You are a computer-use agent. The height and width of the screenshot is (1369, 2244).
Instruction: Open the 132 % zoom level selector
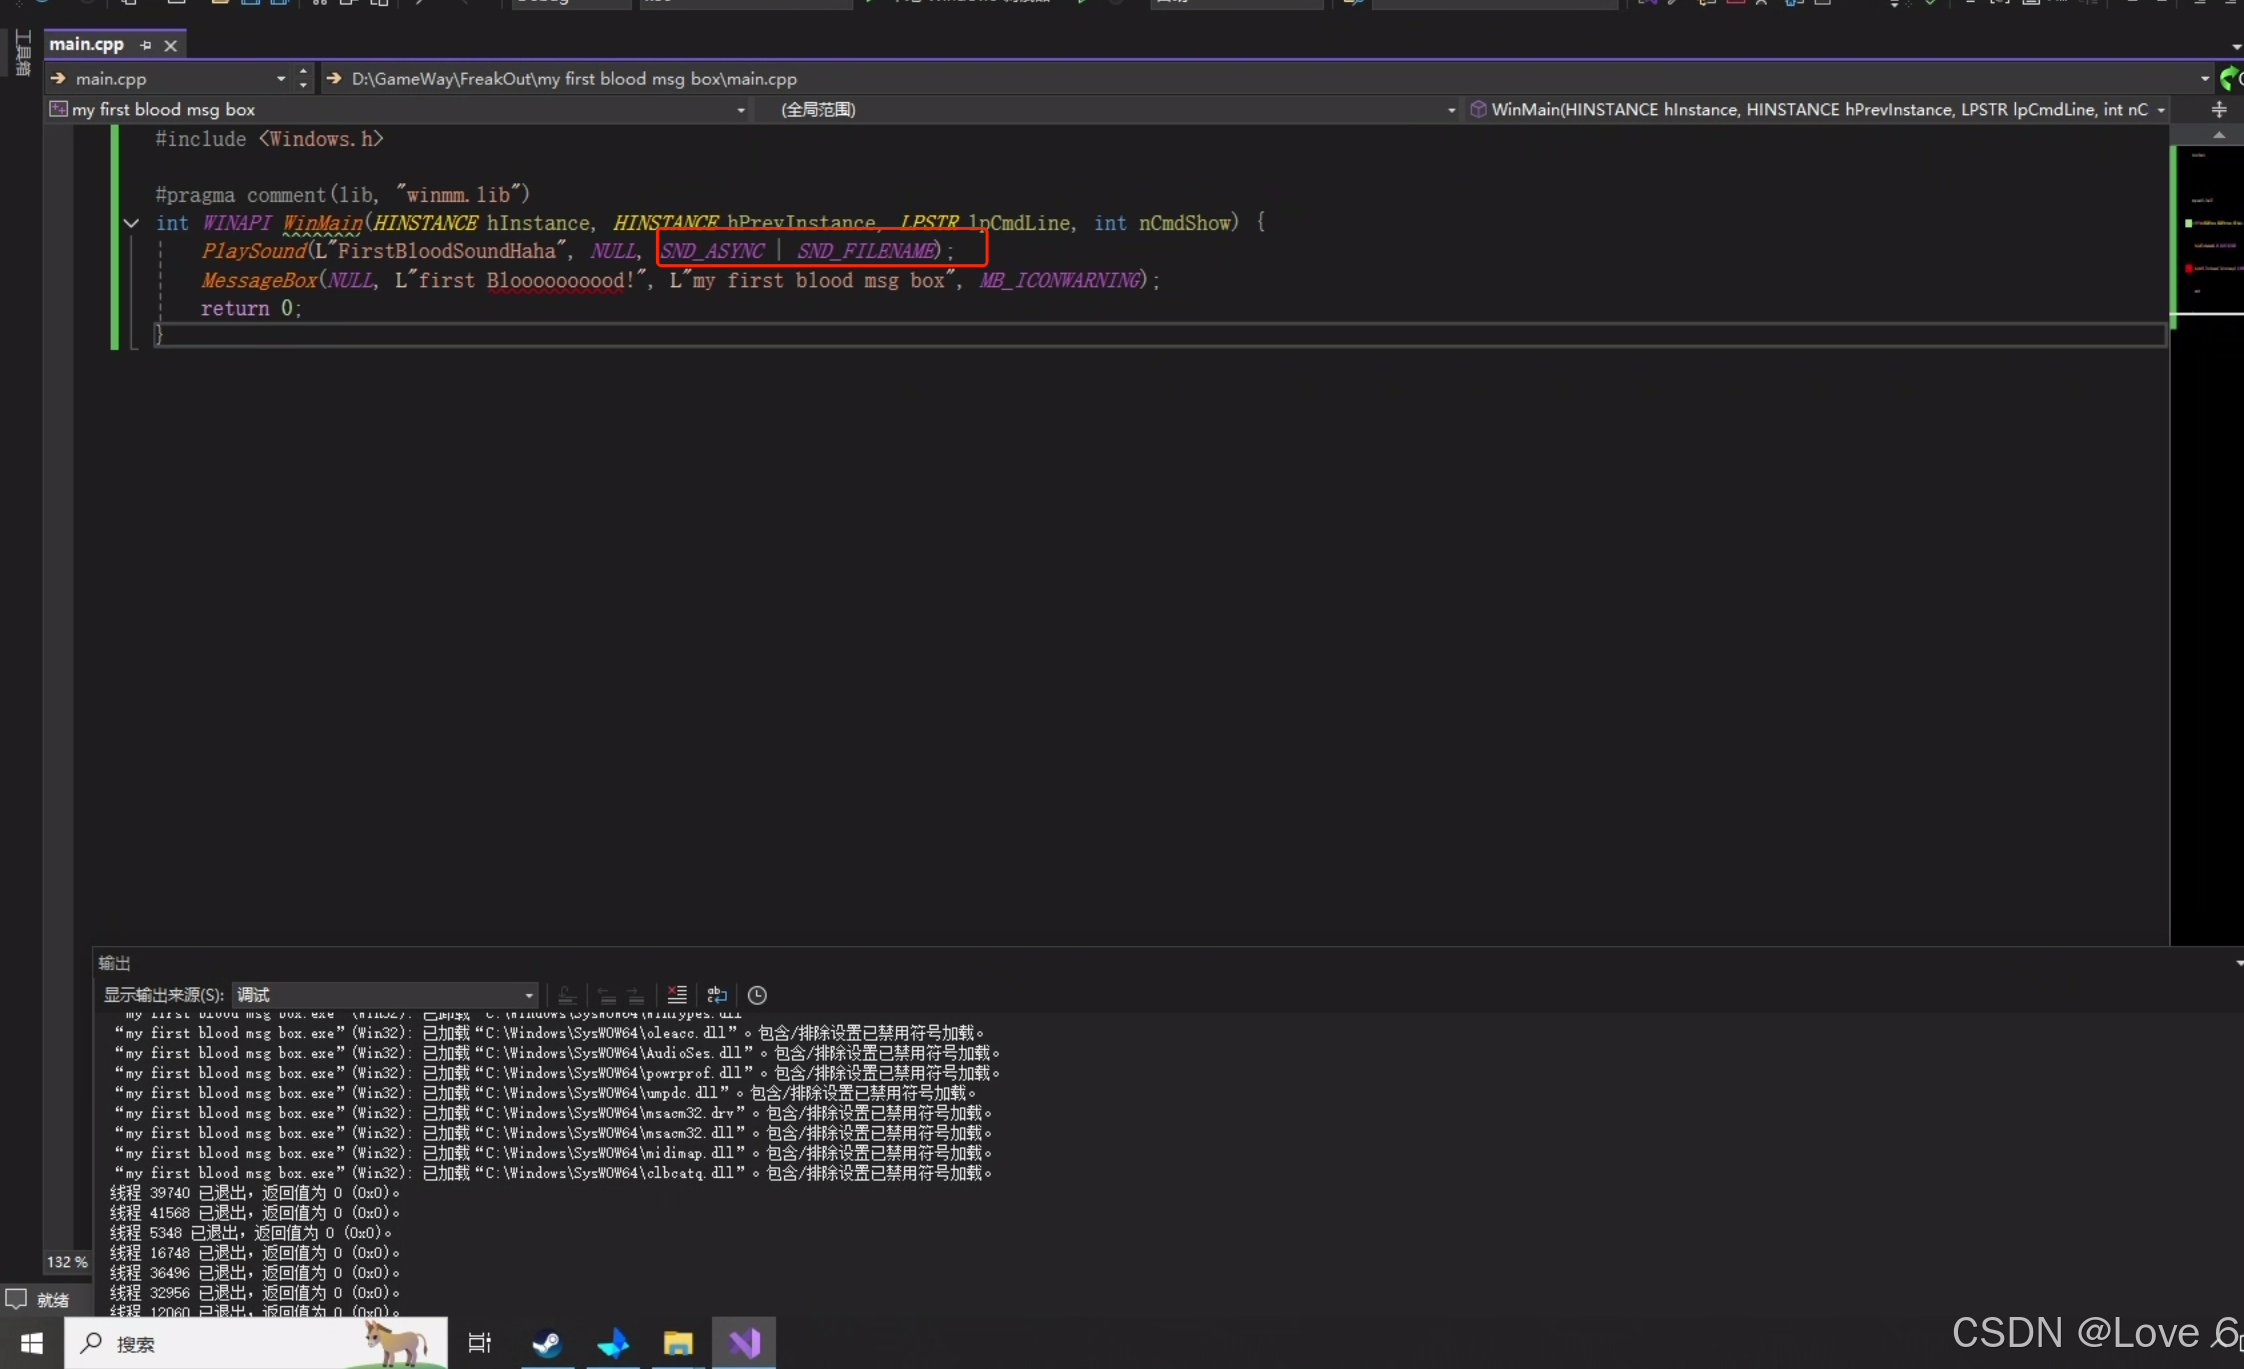[x=66, y=1262]
